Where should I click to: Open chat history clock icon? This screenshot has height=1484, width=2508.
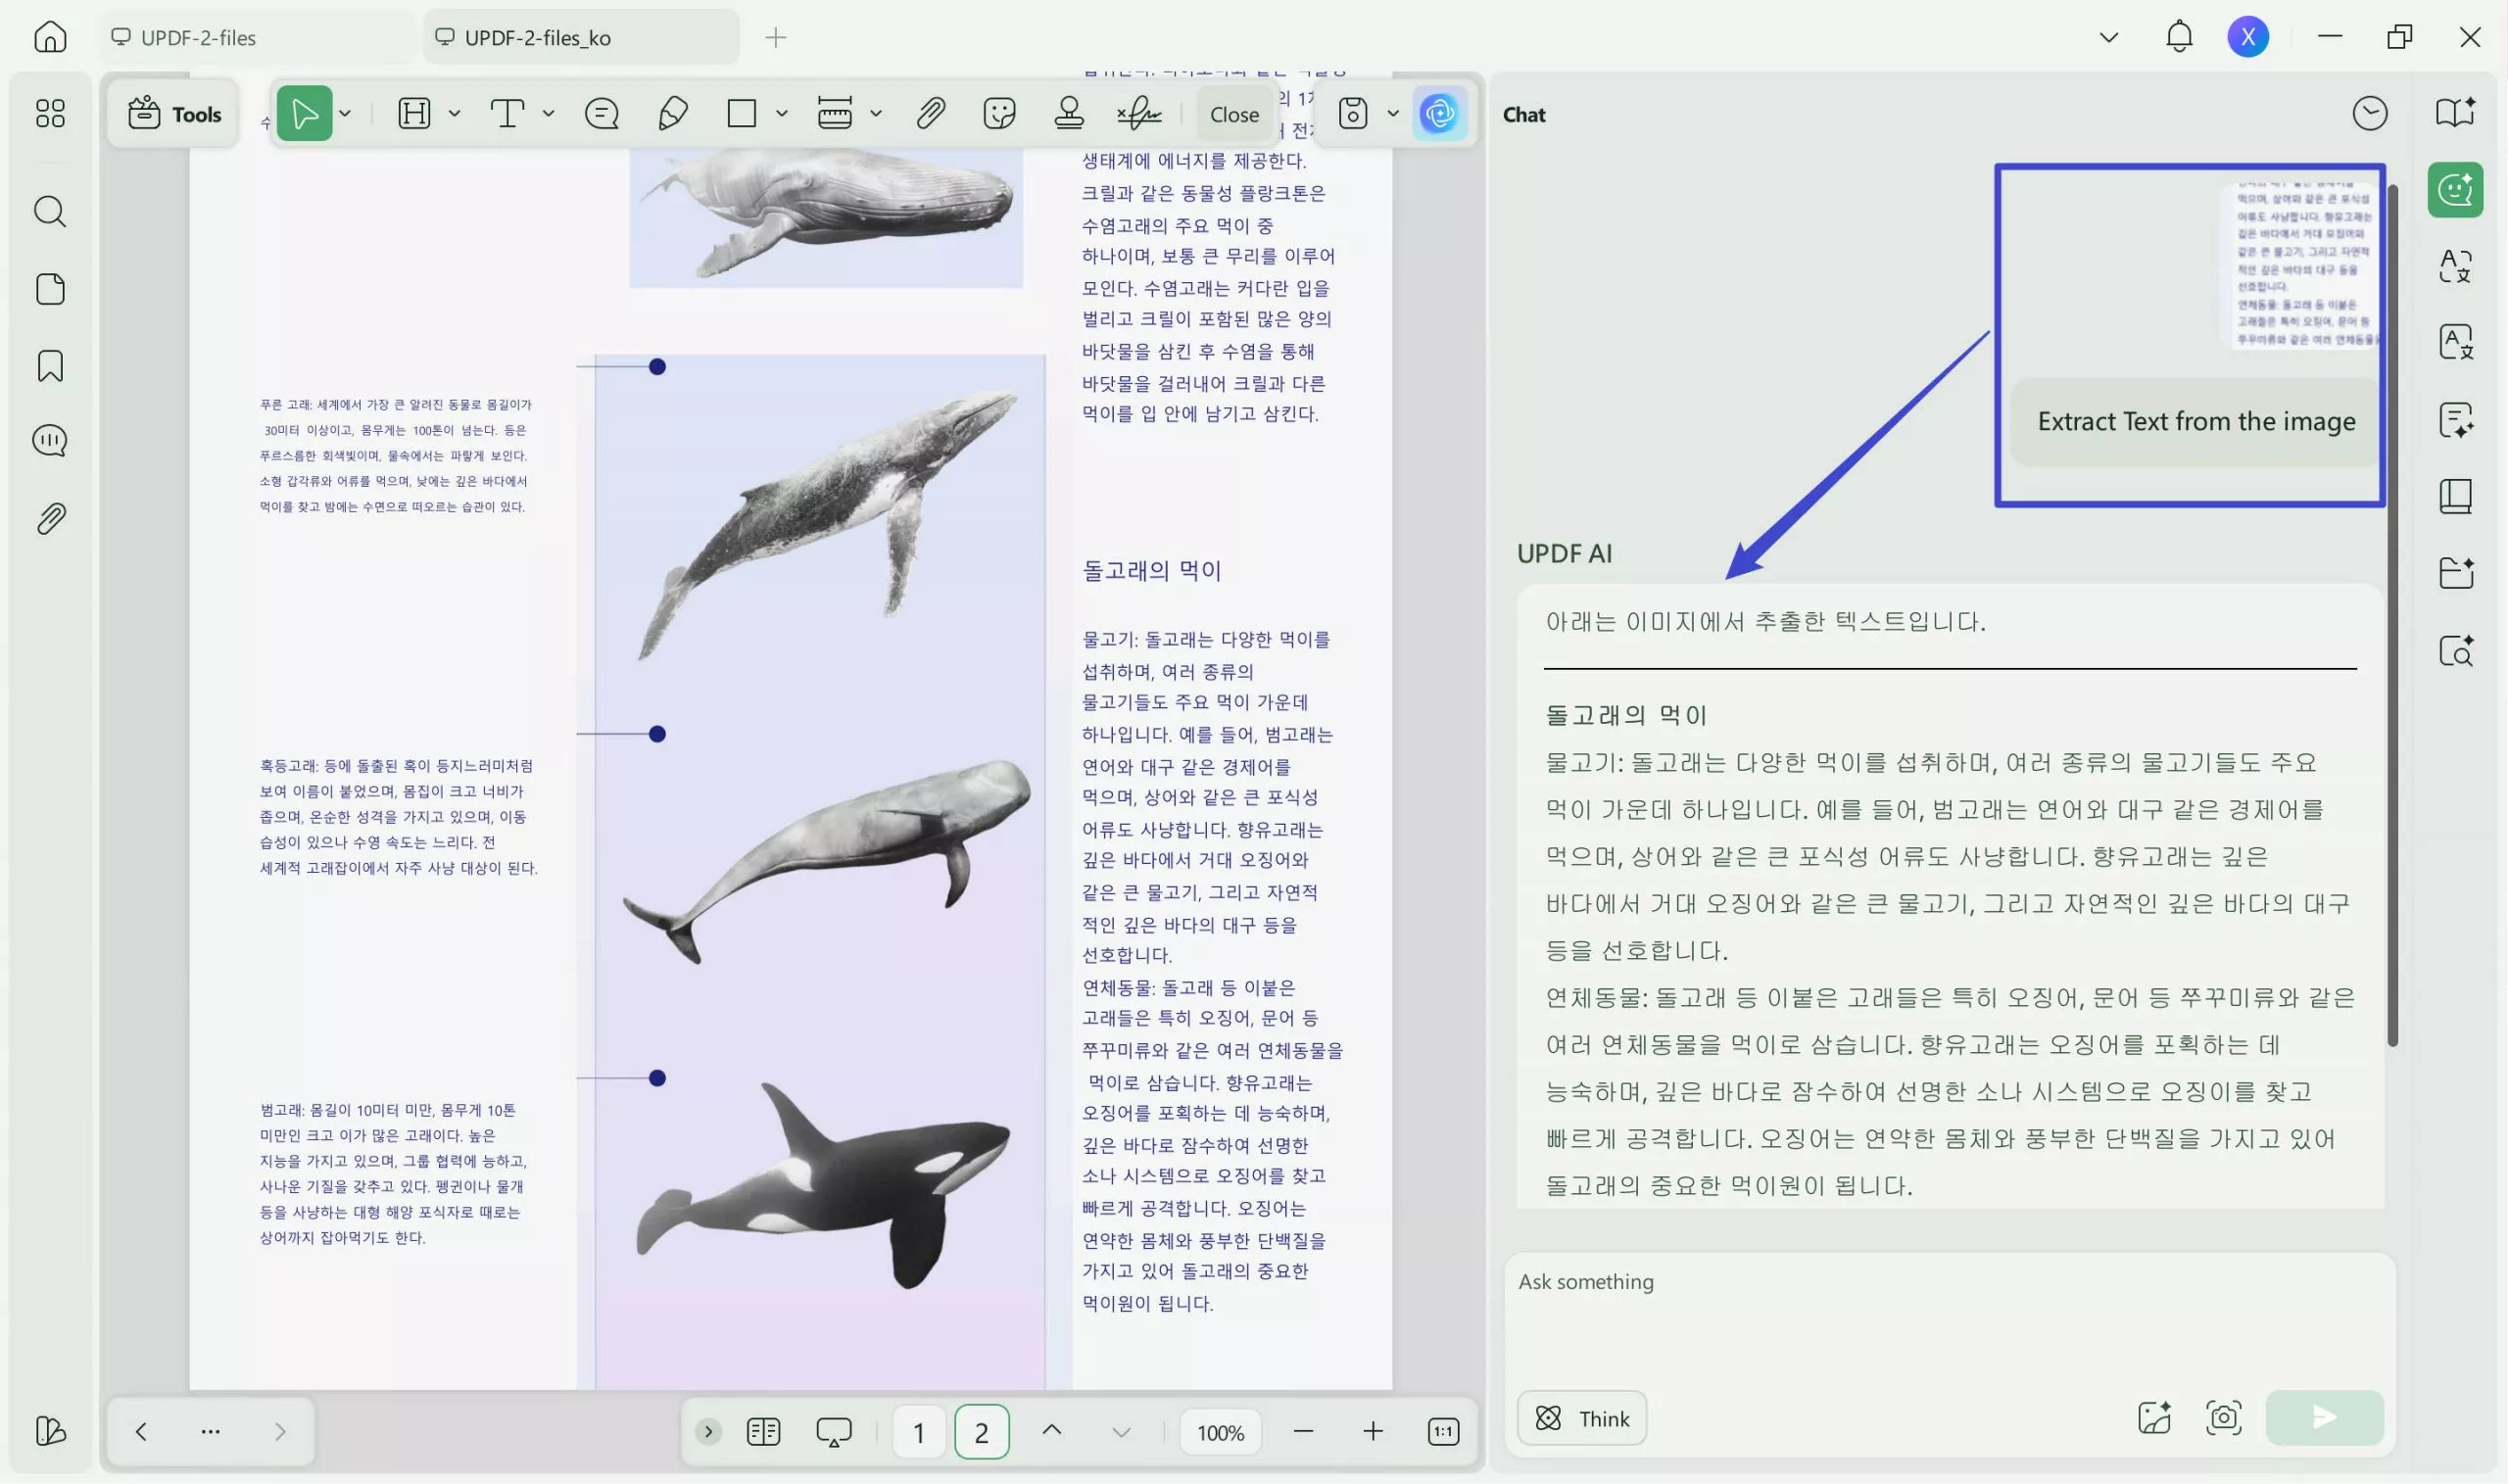(x=2369, y=113)
